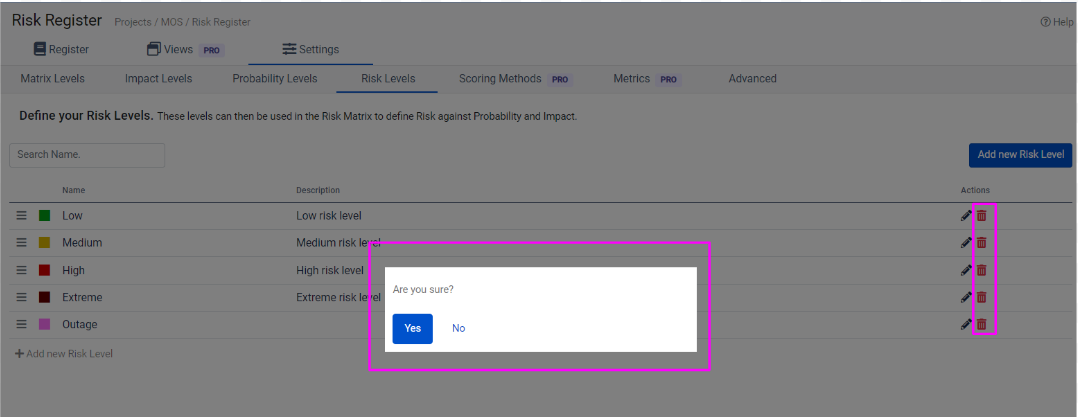Open the Impact Levels tab
Screen dimensions: 1078x417
158,79
